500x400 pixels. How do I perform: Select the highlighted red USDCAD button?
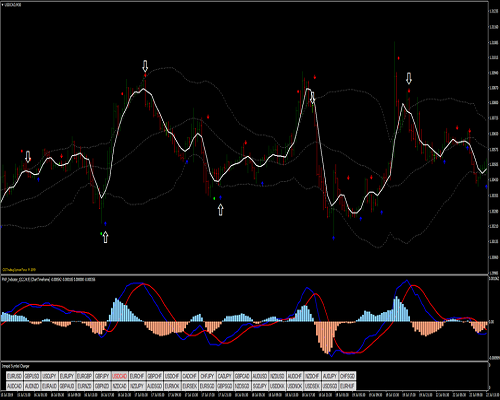point(120,376)
